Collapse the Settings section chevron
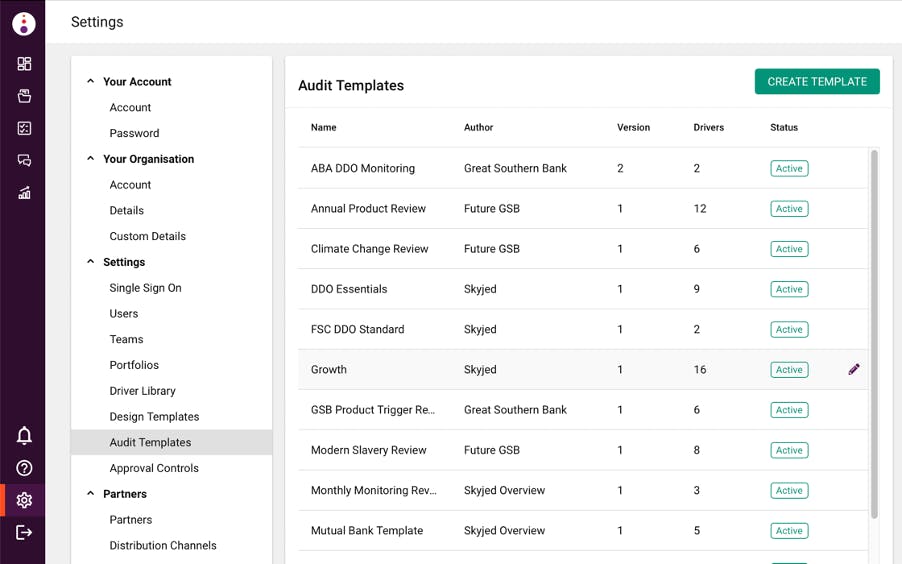Image resolution: width=902 pixels, height=564 pixels. coord(90,262)
